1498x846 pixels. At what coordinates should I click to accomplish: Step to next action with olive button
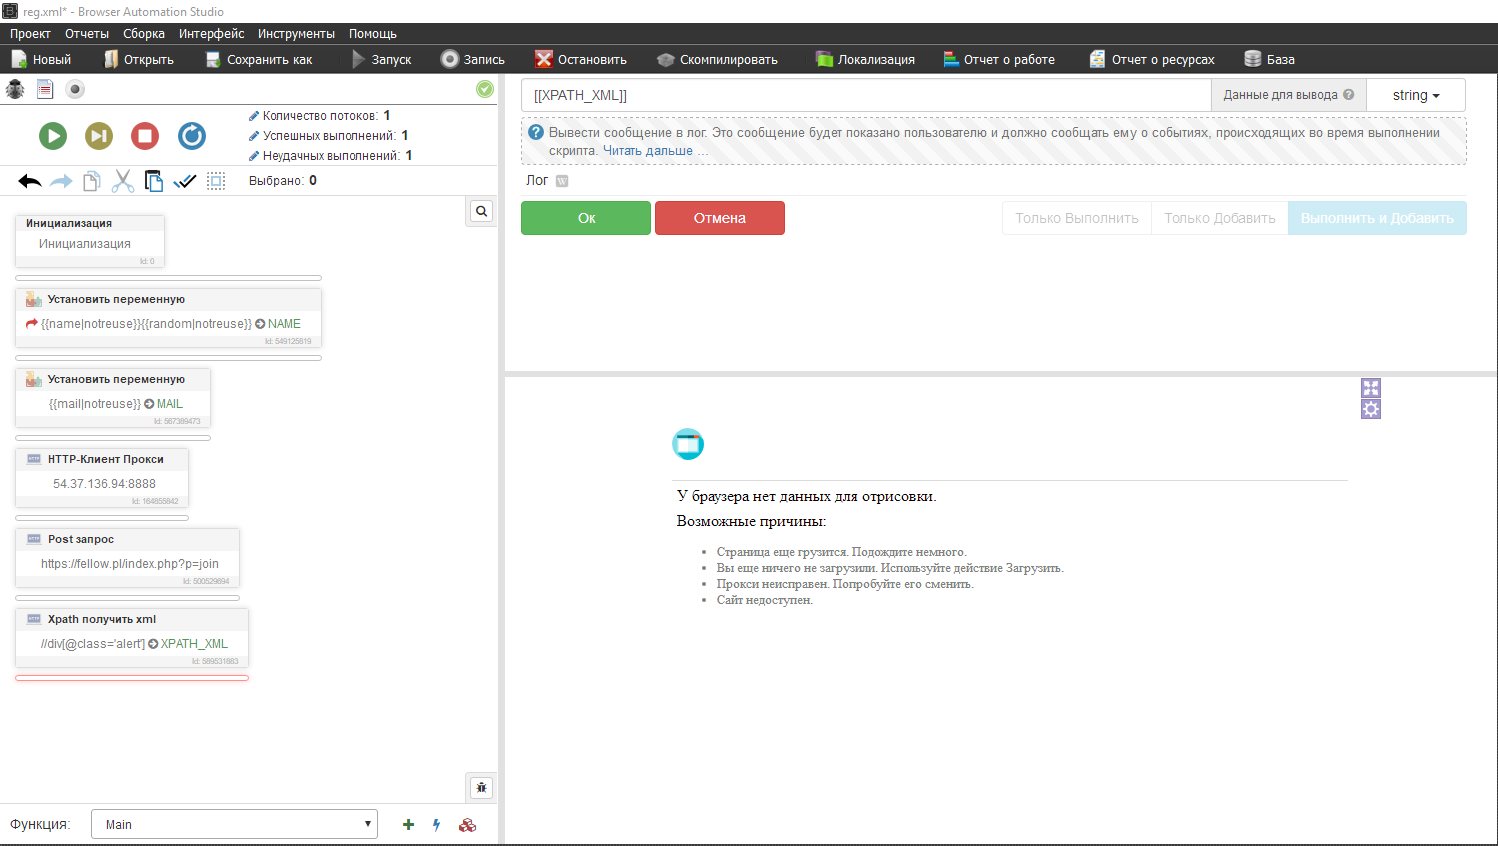(99, 135)
